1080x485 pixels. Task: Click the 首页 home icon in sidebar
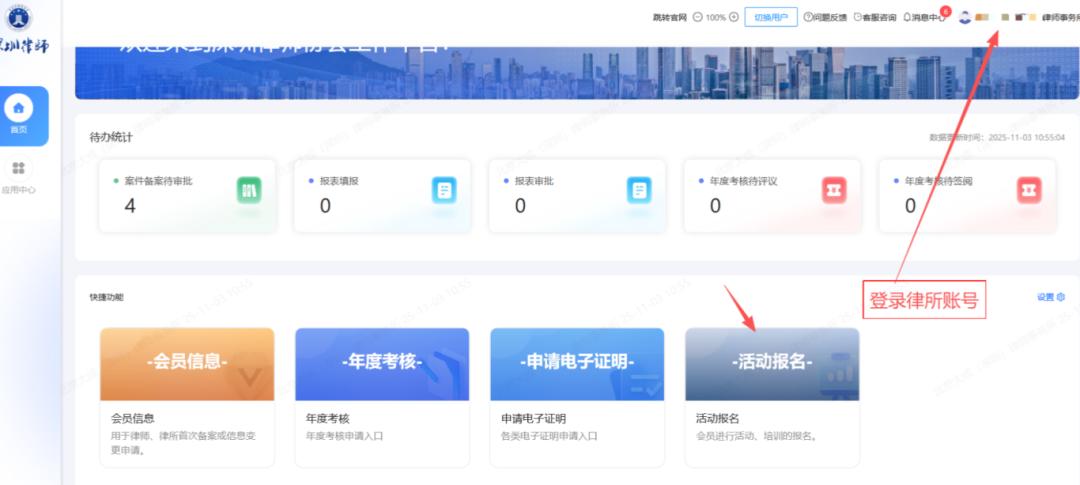(19, 108)
